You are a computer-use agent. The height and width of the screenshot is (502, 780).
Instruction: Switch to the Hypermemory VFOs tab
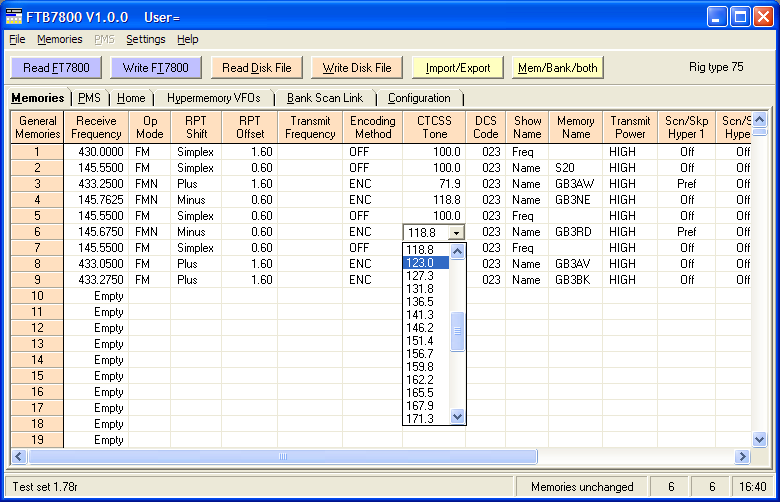click(213, 98)
